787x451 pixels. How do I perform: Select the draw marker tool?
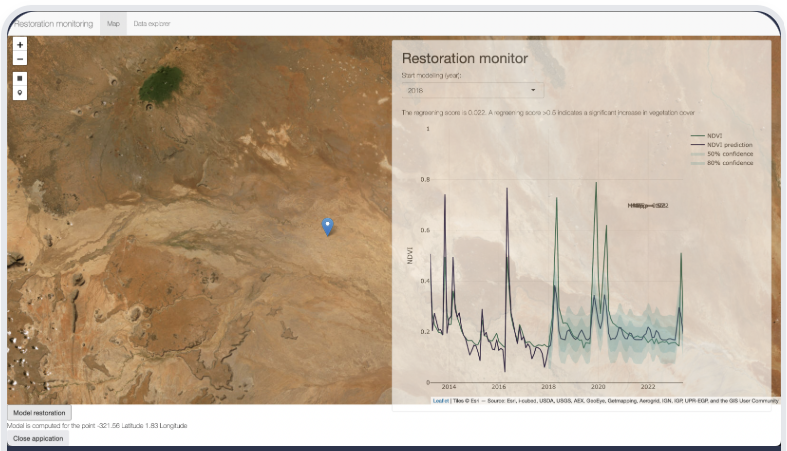[20, 92]
